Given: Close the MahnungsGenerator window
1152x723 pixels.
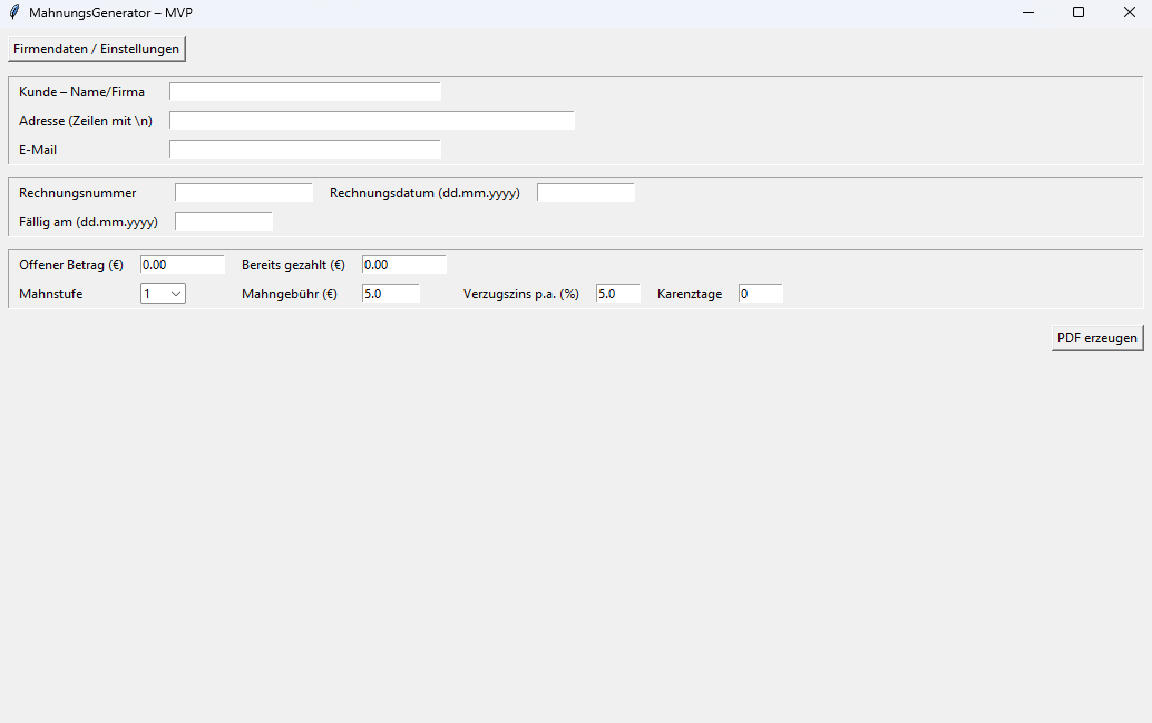Looking at the screenshot, I should 1128,12.
